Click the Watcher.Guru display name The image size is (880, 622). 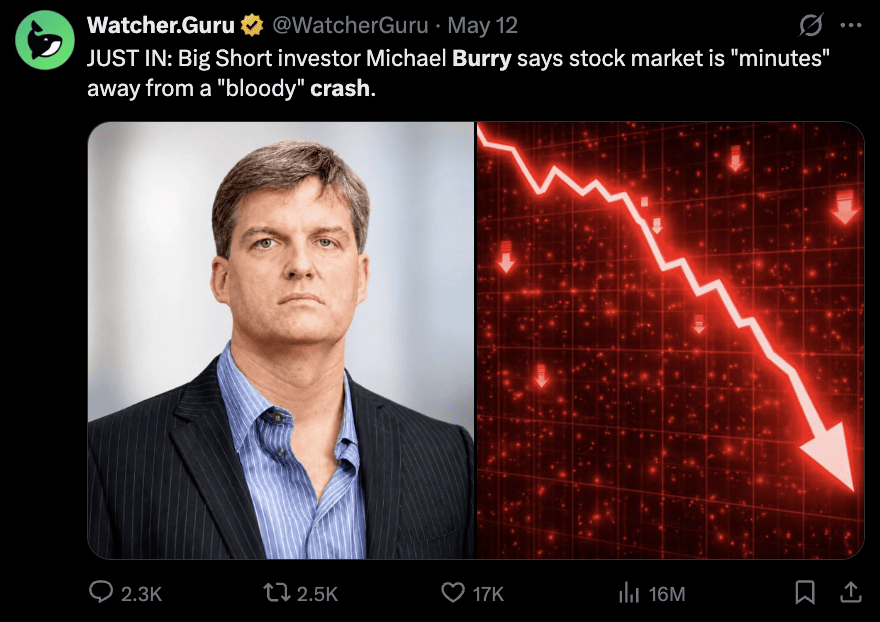161,25
